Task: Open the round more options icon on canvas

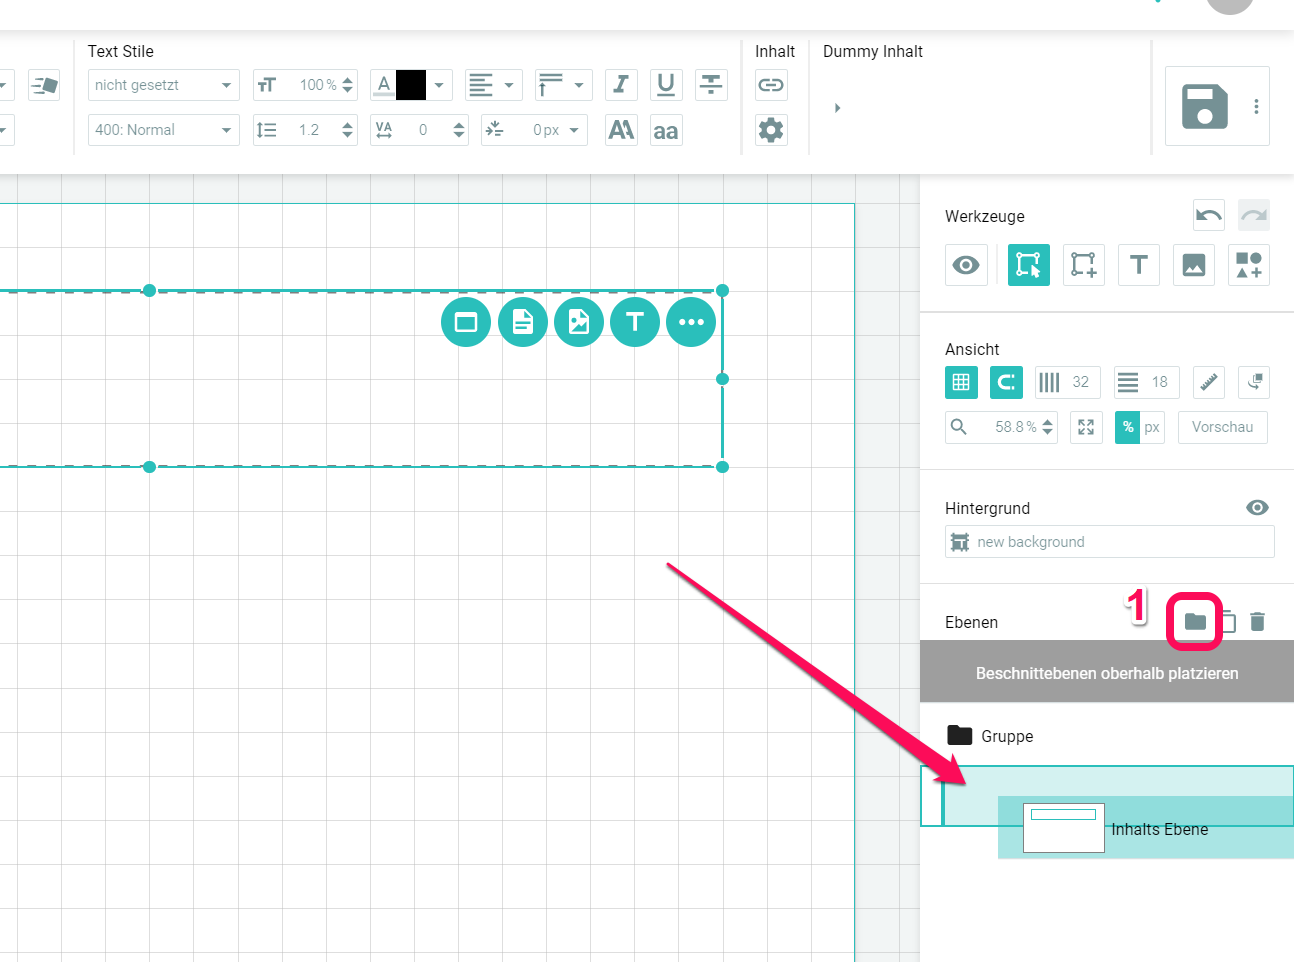Action: 691,322
